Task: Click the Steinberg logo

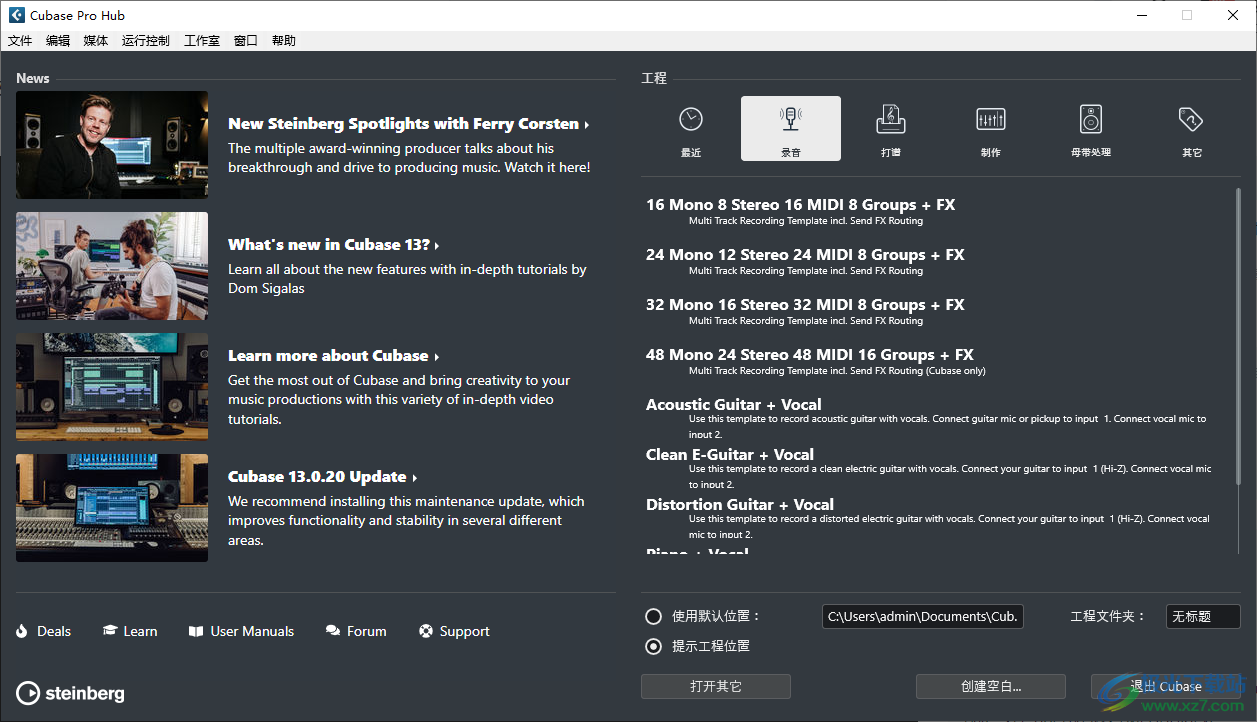Action: point(69,693)
